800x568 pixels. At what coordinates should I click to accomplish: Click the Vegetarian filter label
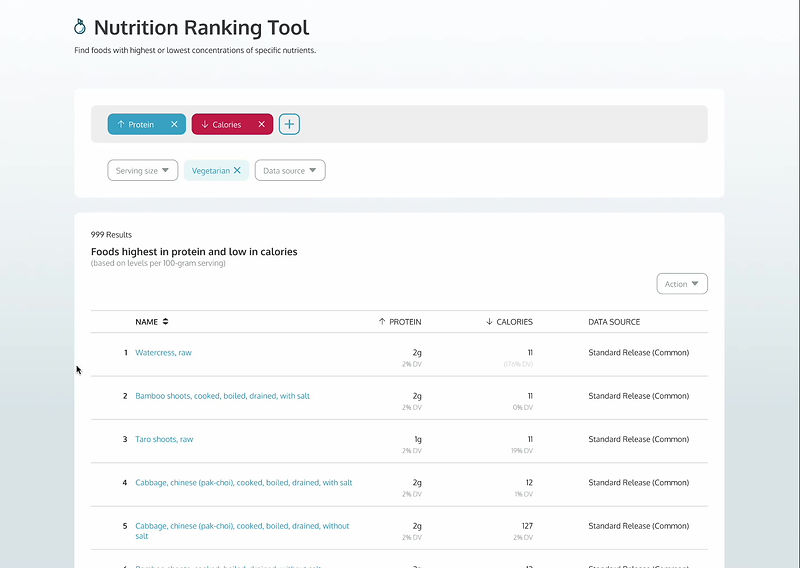coord(211,170)
